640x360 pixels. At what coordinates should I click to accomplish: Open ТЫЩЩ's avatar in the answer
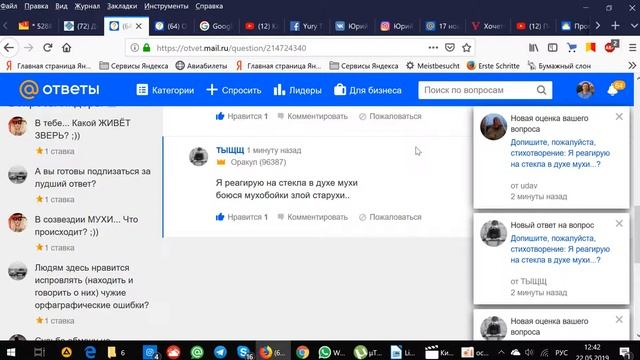tap(198, 156)
